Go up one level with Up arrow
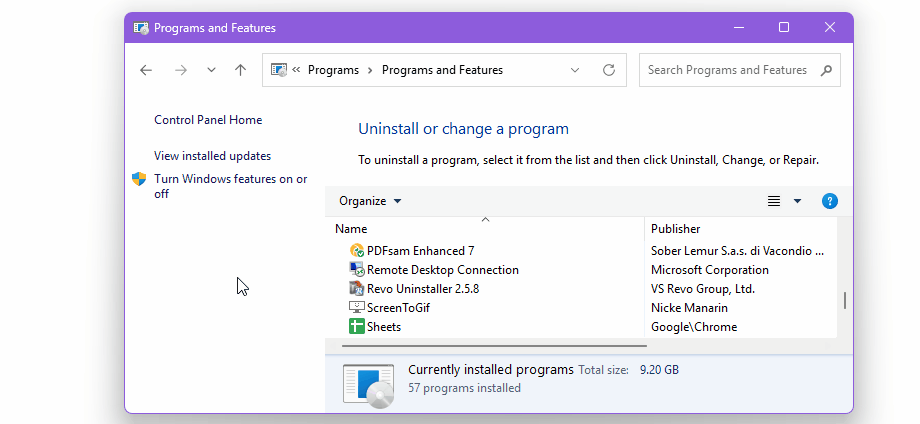 pos(240,70)
